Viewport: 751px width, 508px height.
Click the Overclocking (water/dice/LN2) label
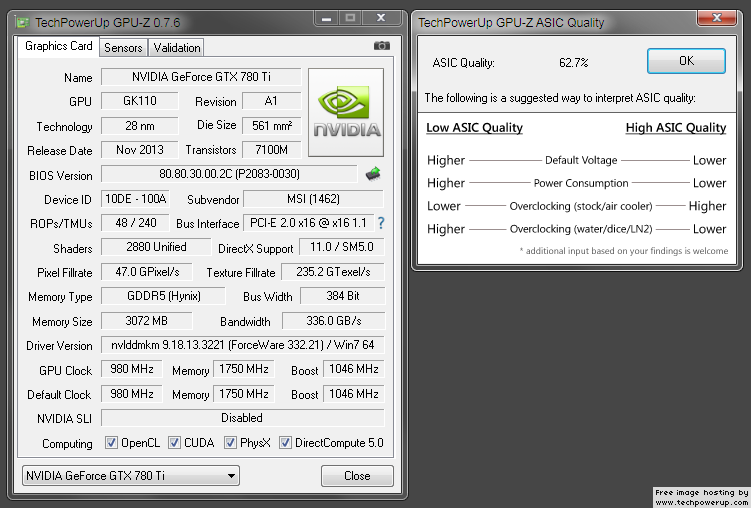(581, 229)
